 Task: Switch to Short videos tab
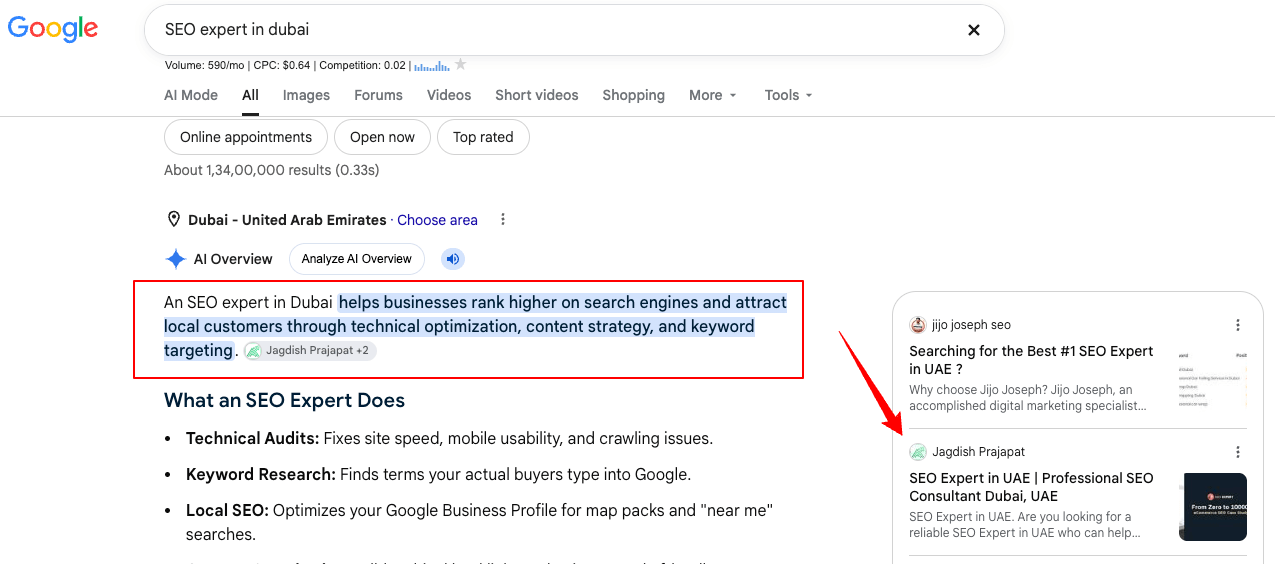pyautogui.click(x=537, y=95)
